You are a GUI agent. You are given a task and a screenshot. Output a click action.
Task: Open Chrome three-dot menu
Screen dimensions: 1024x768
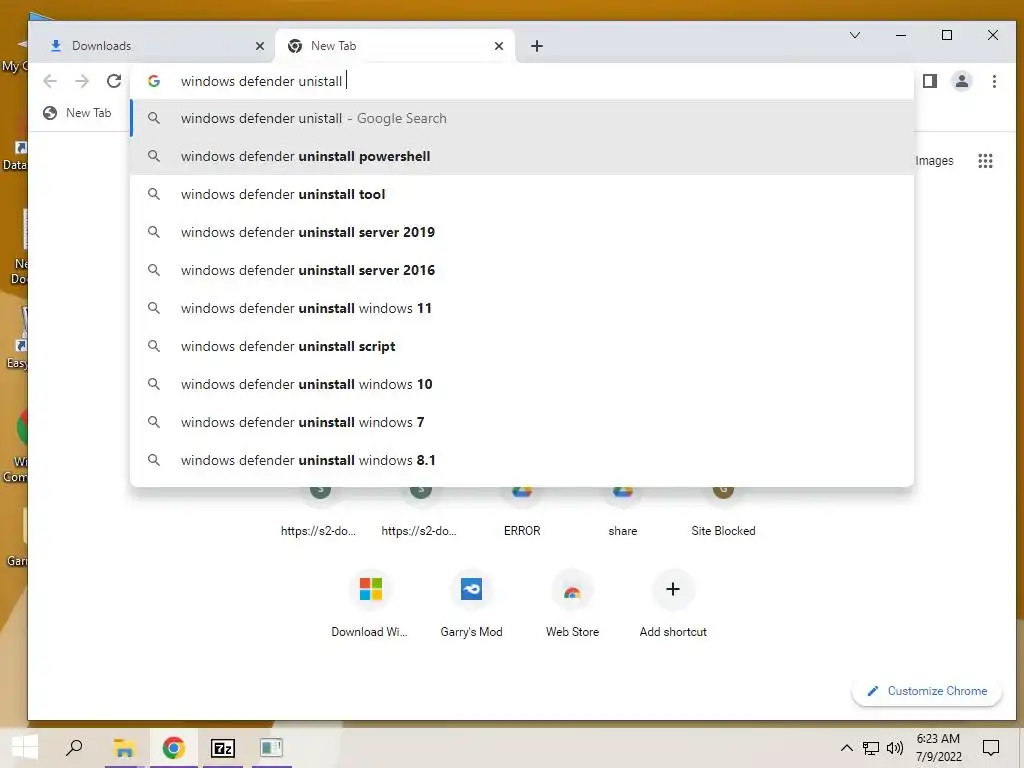994,81
